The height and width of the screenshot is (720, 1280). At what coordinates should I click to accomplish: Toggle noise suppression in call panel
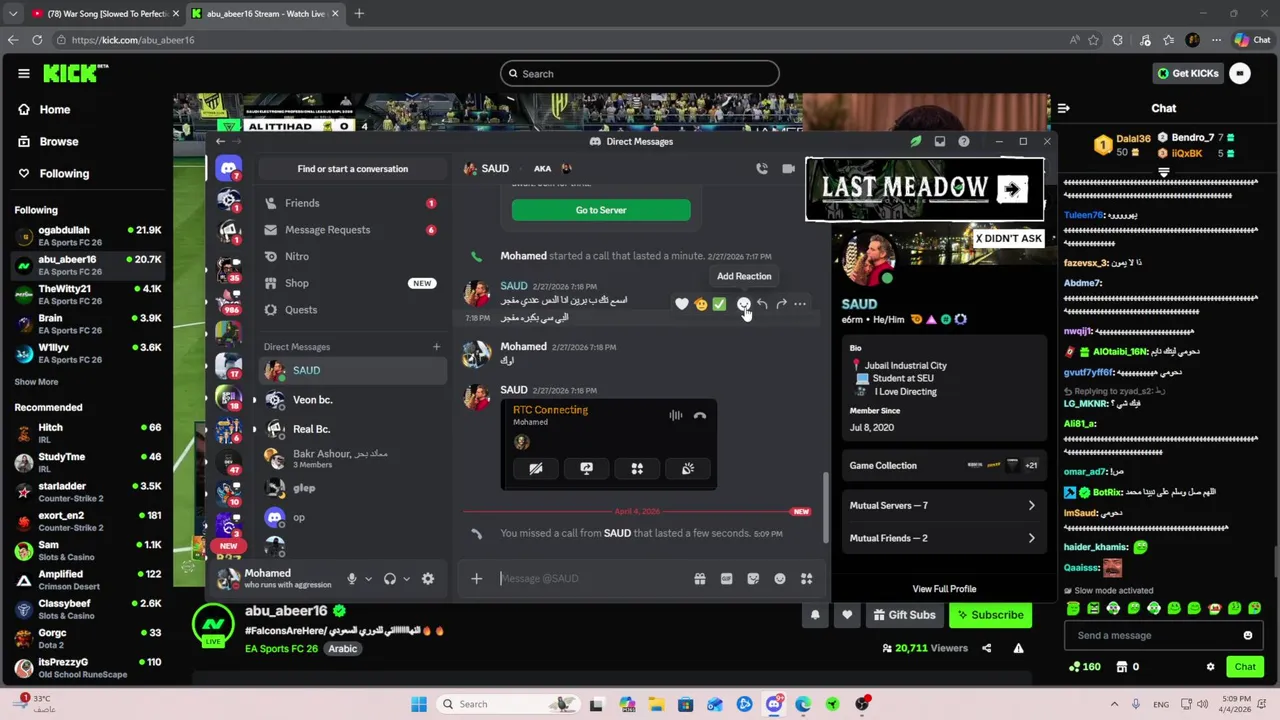click(x=676, y=416)
